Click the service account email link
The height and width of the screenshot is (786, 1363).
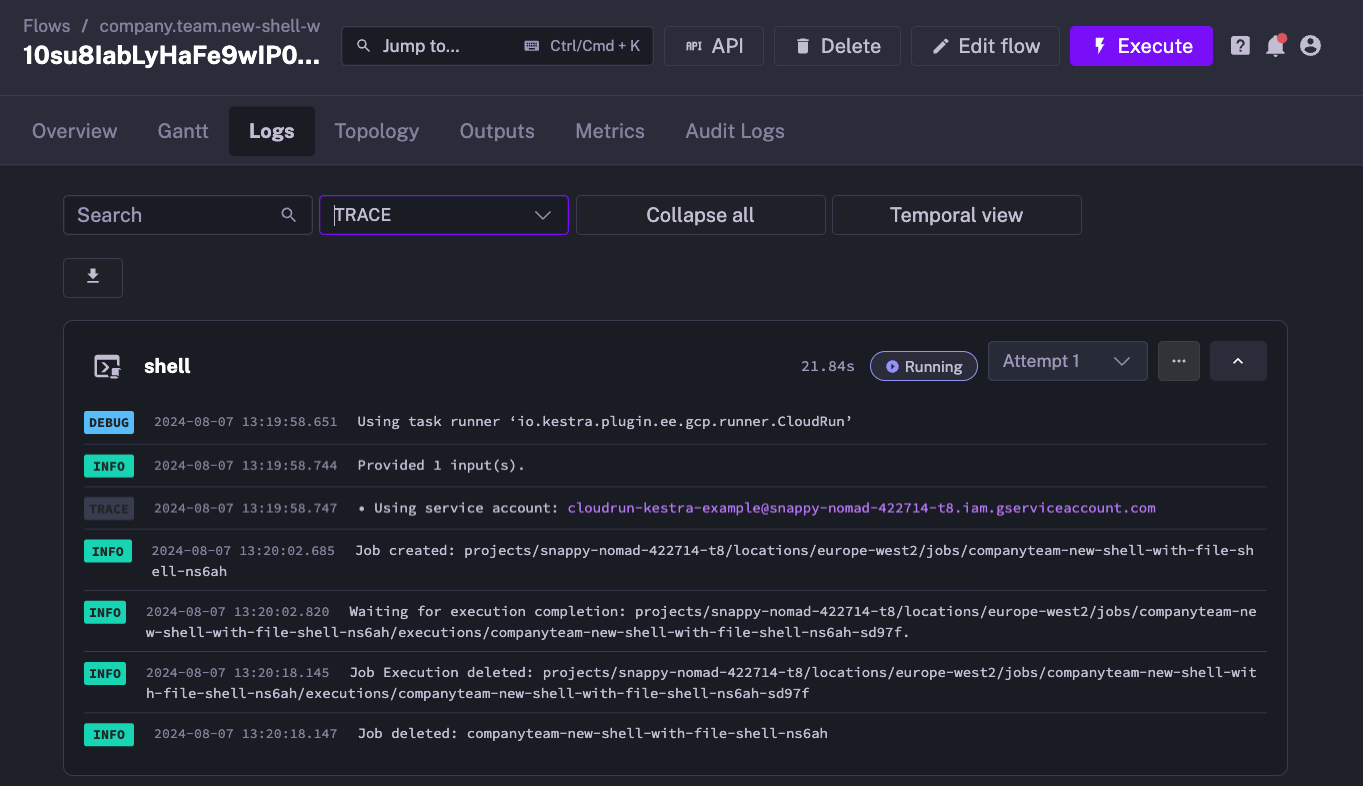[x=861, y=508]
